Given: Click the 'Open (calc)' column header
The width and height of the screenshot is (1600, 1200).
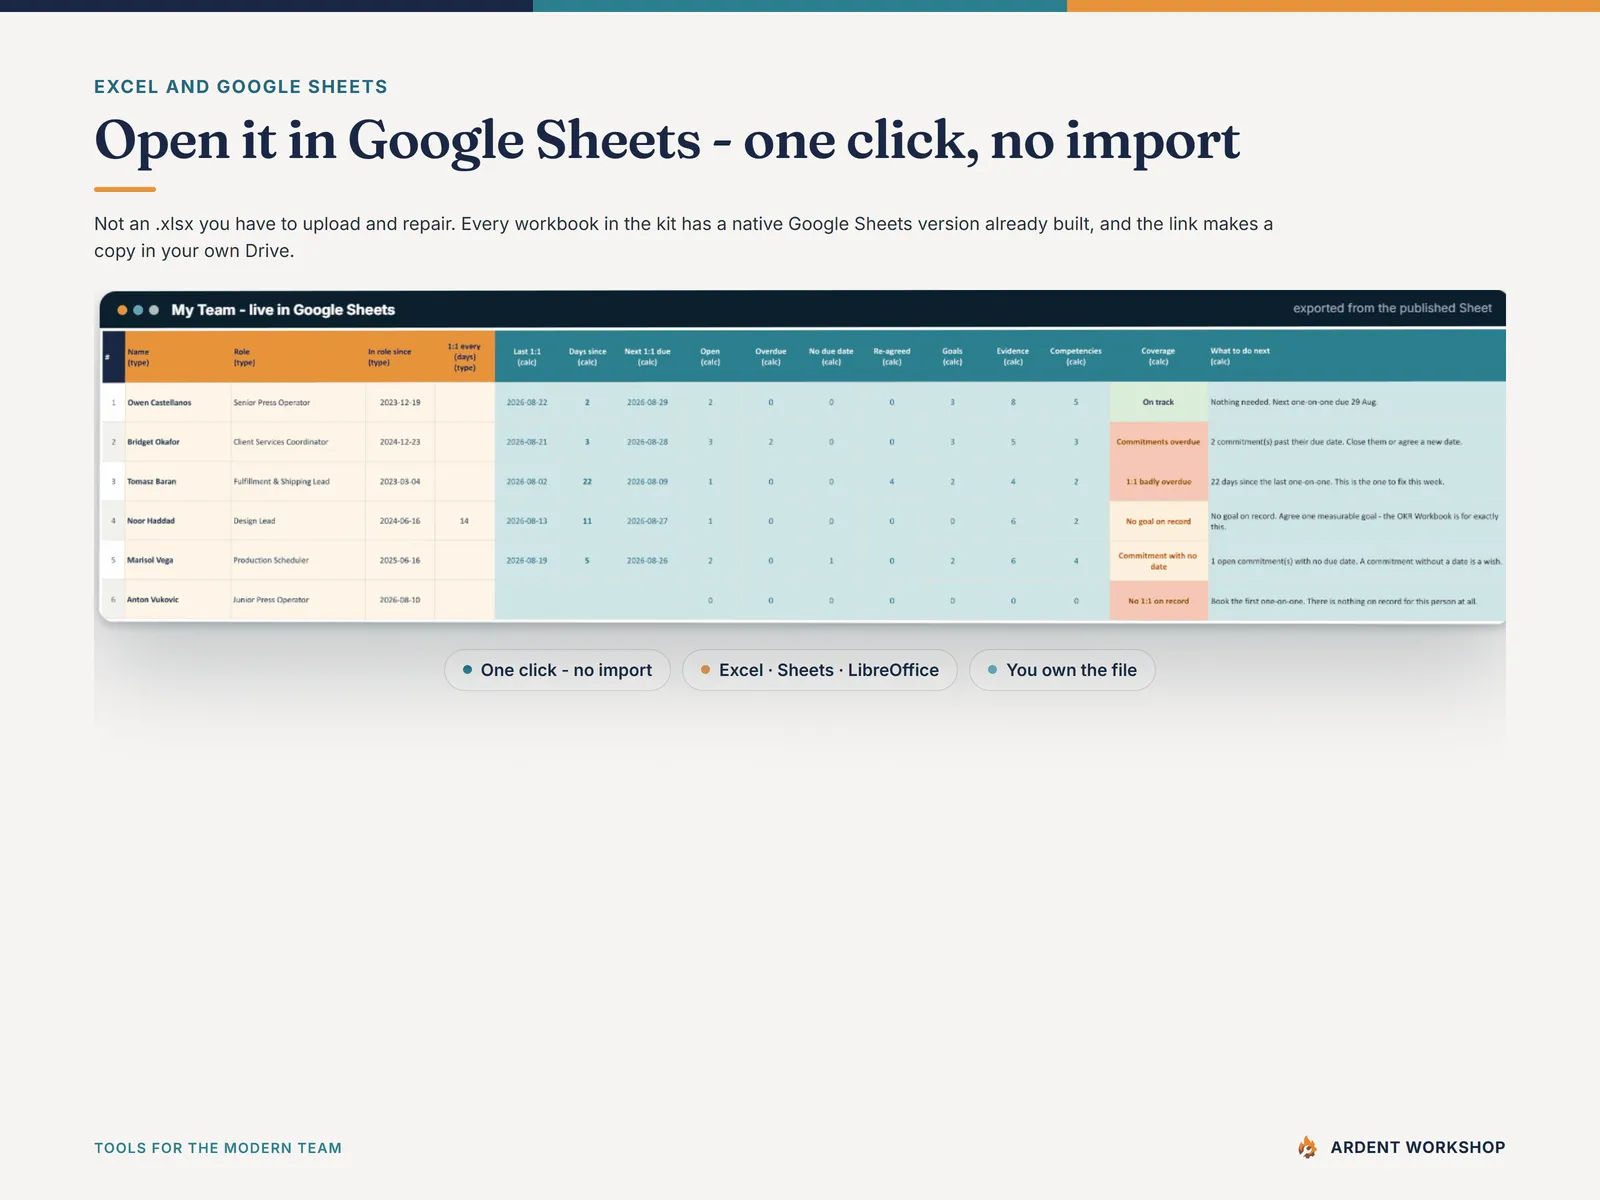Looking at the screenshot, I should [x=710, y=357].
